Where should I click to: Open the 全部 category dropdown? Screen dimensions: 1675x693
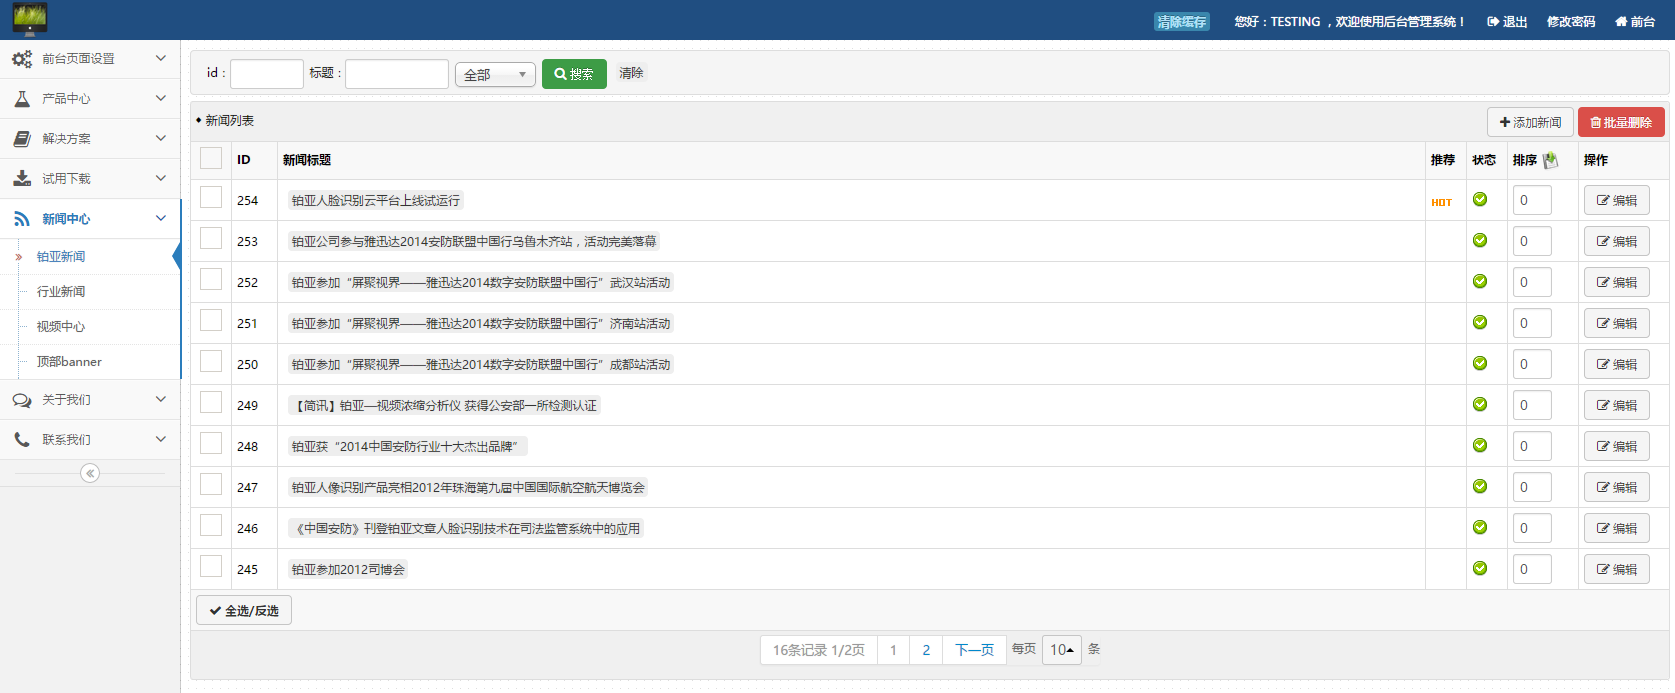[x=495, y=75]
